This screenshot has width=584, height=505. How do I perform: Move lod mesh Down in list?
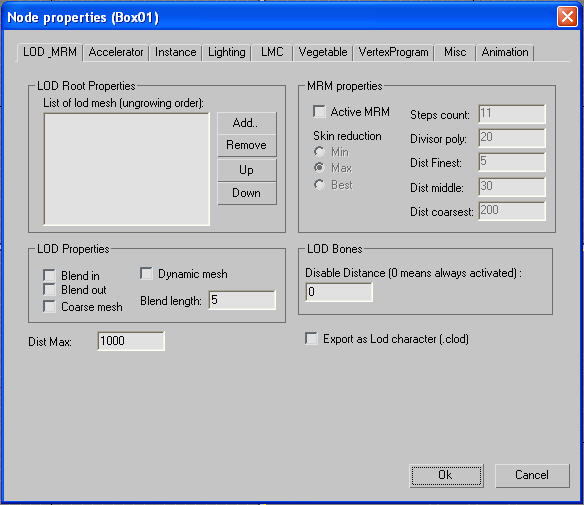point(247,193)
